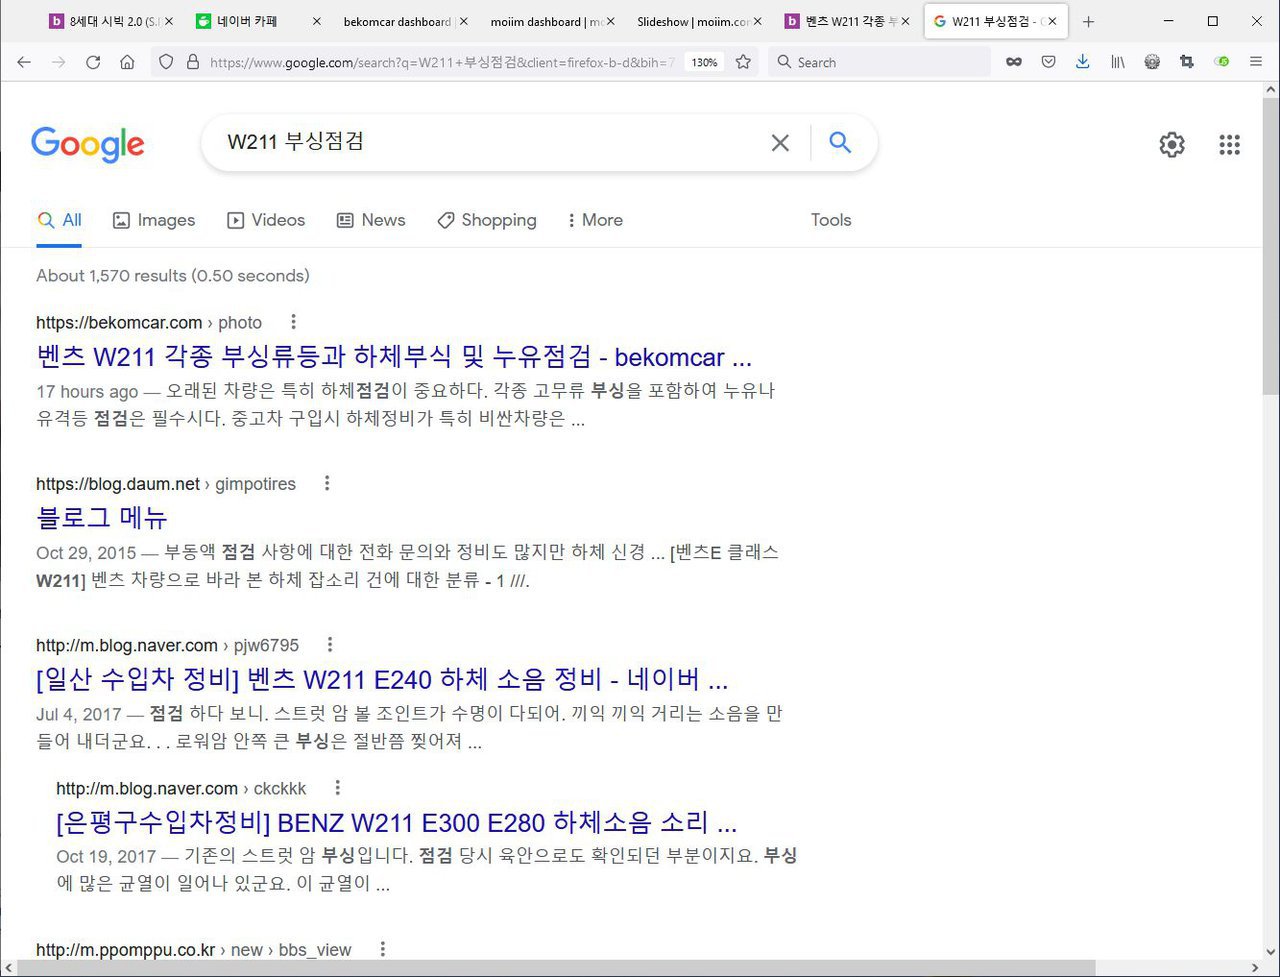Open options for the blog.daum.net result
The width and height of the screenshot is (1280, 977).
click(x=327, y=483)
